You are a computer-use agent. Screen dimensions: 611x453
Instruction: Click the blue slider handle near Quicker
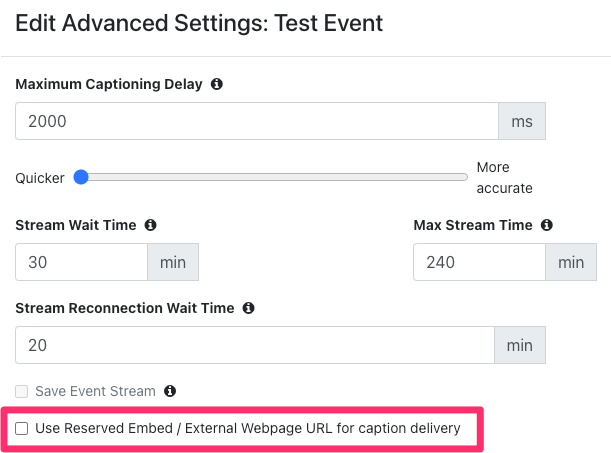[x=81, y=177]
